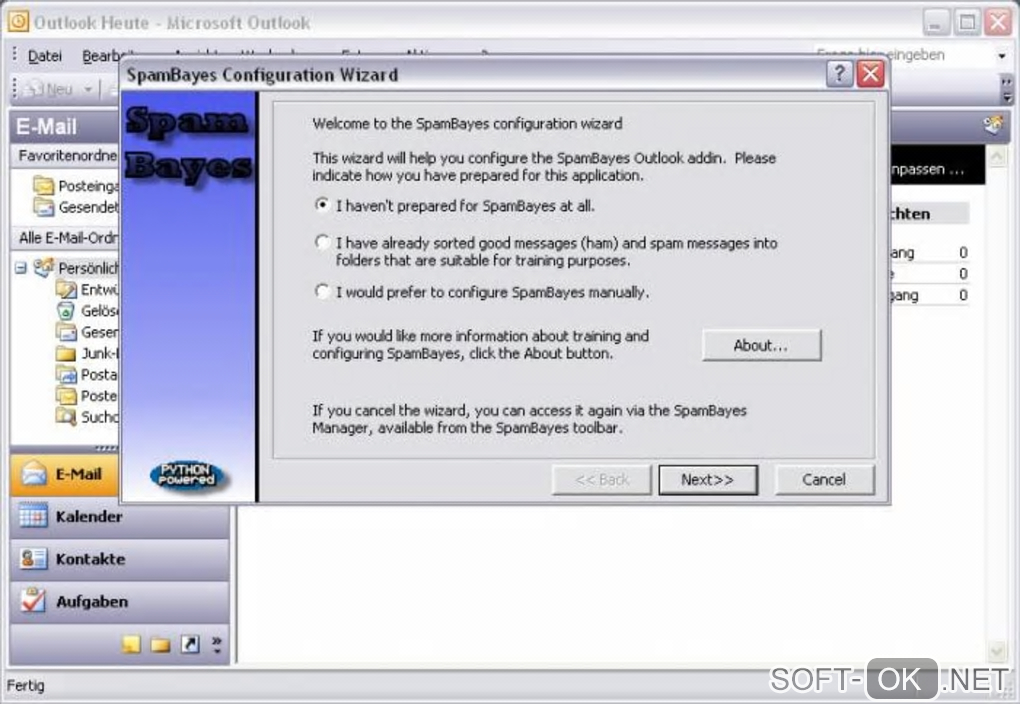This screenshot has width=1020, height=704.
Task: Click in the "Frage hier eingeben" help field
Action: tap(902, 55)
